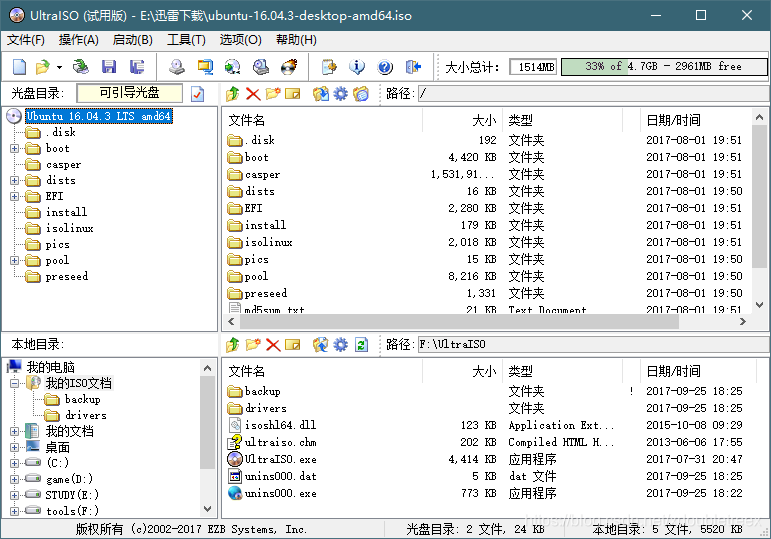This screenshot has height=539, width=771.
Task: Click the Add files icon in local pane toolbar
Action: click(293, 345)
